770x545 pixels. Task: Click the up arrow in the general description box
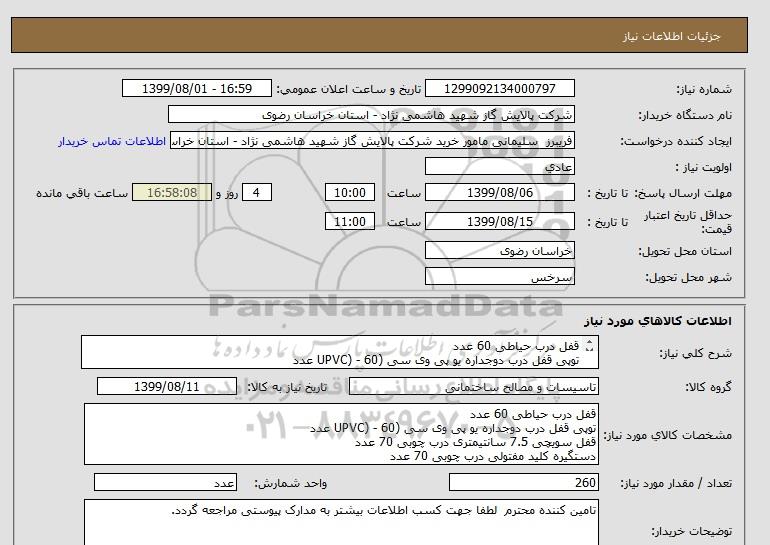587,343
